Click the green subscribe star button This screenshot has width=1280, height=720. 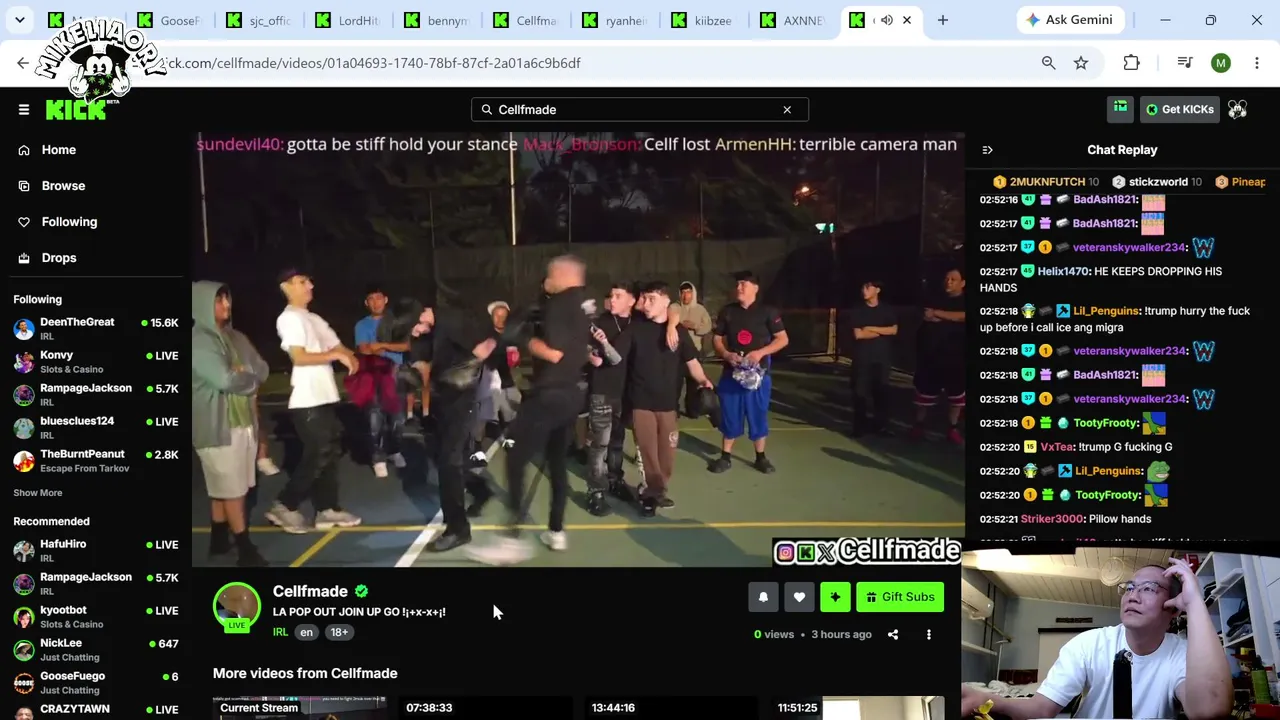point(835,597)
